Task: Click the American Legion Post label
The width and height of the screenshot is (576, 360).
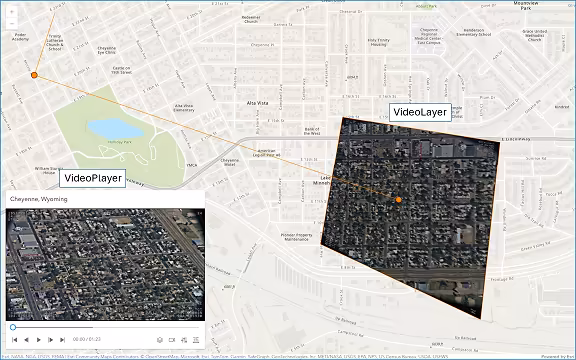Action: [x=266, y=153]
